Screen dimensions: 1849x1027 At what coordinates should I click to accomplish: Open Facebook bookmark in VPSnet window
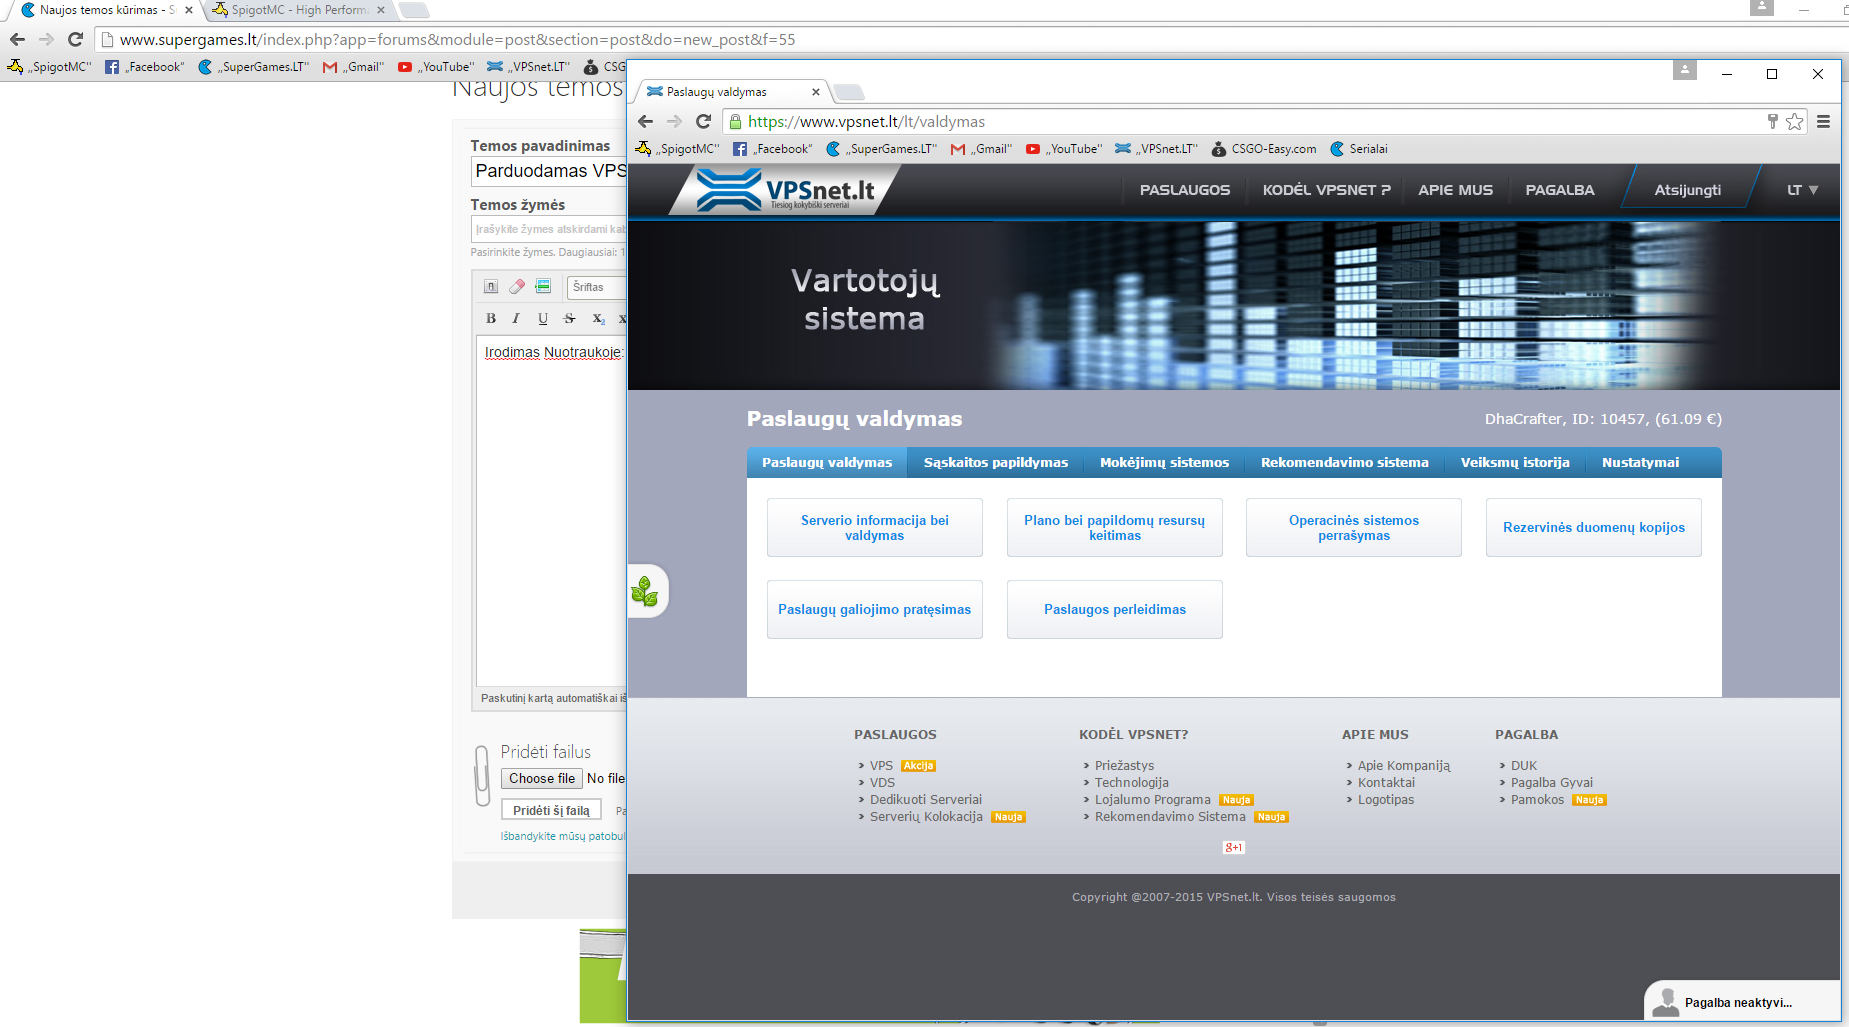[x=772, y=149]
